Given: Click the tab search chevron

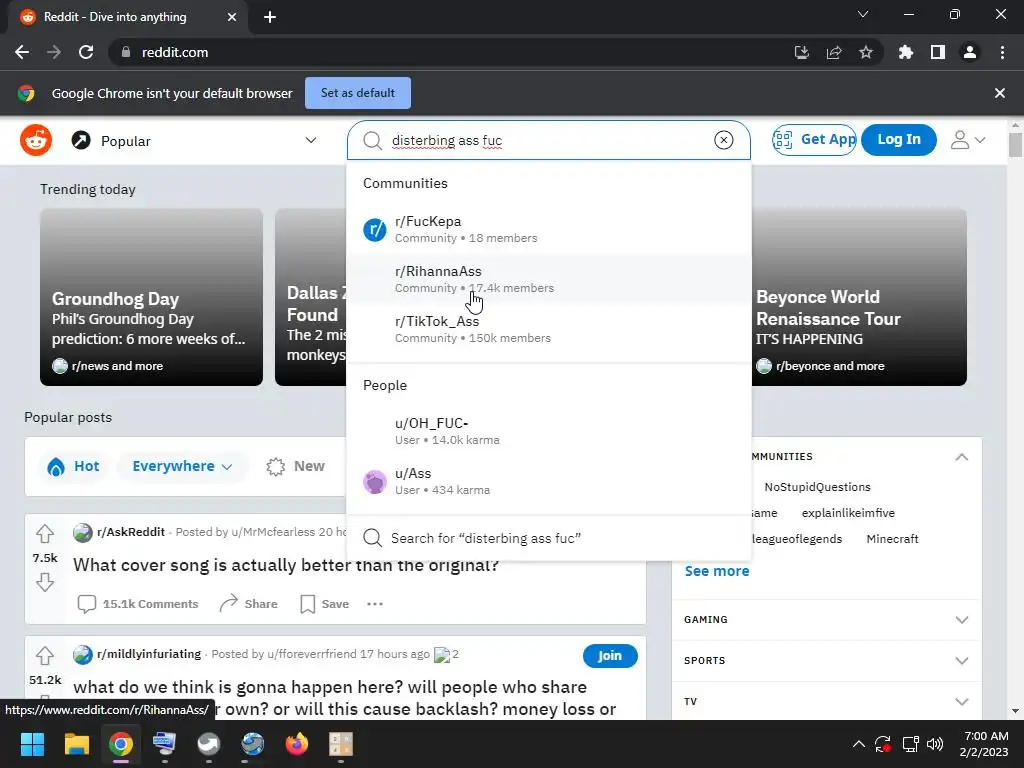Looking at the screenshot, I should [863, 14].
